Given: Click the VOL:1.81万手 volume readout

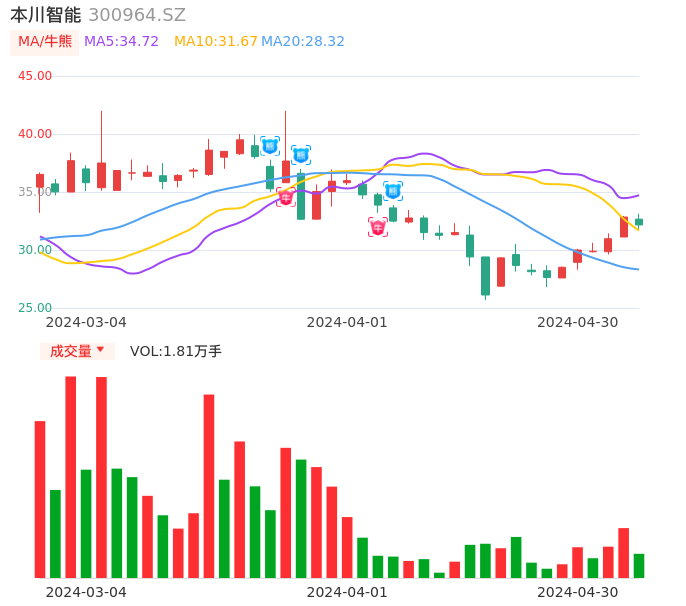Looking at the screenshot, I should click(176, 351).
